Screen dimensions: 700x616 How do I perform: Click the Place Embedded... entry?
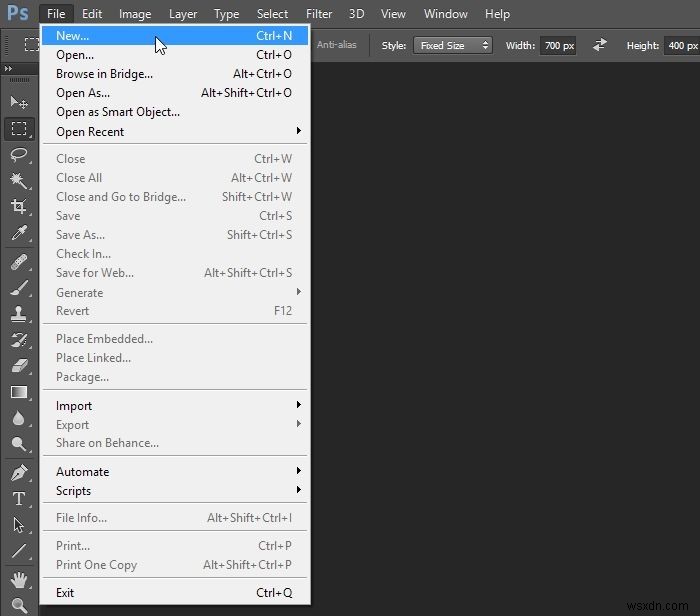pyautogui.click(x=175, y=338)
